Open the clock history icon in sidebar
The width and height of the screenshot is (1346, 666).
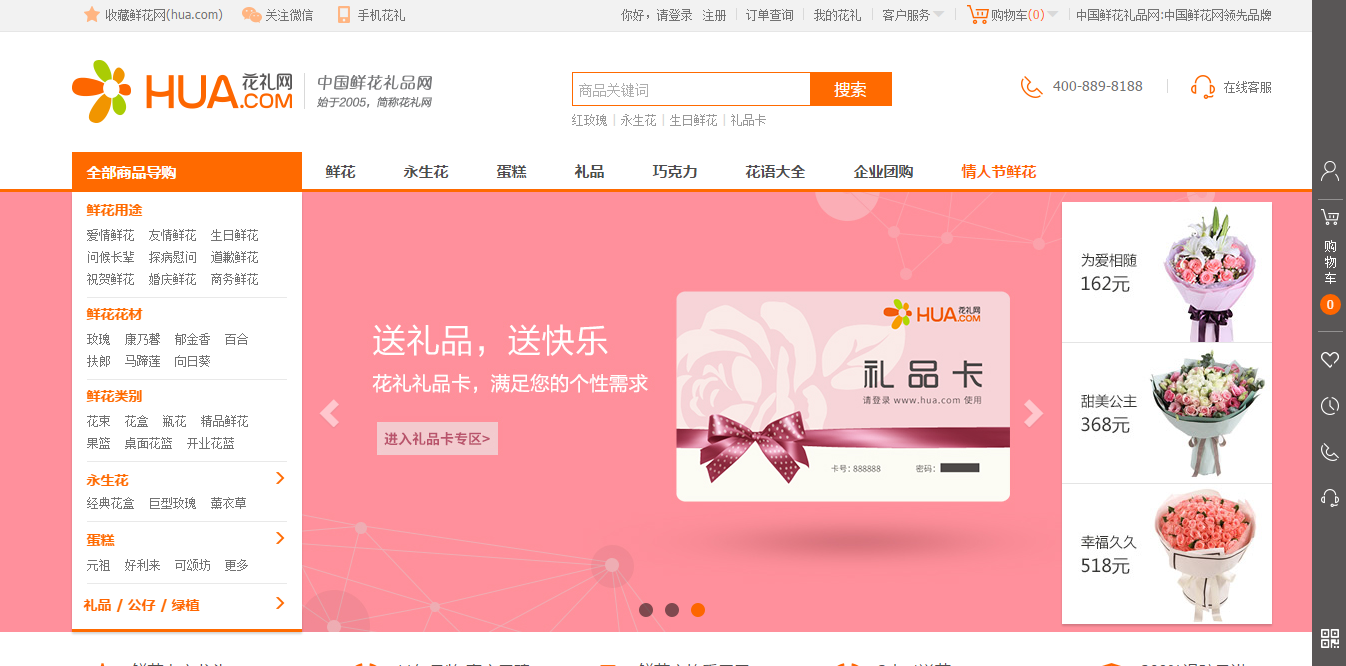(x=1329, y=405)
